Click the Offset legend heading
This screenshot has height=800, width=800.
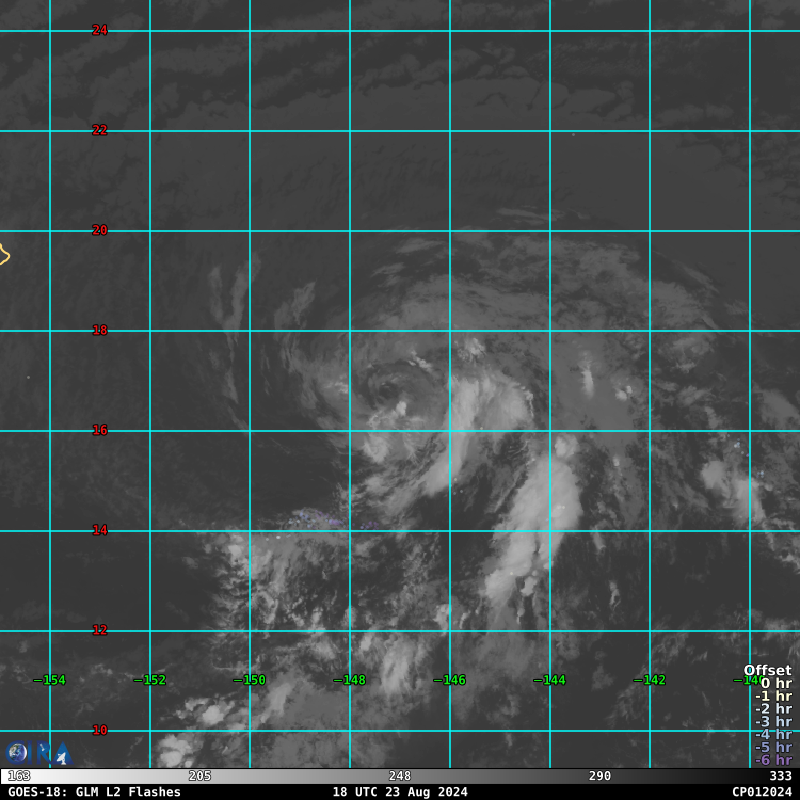click(767, 671)
